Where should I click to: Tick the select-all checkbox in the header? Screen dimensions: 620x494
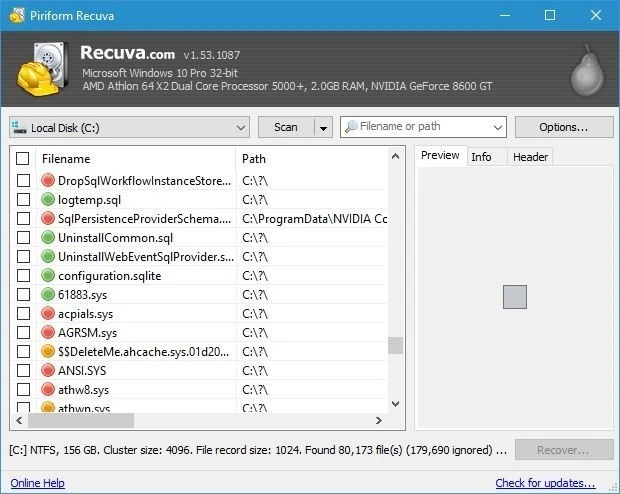click(x=23, y=159)
